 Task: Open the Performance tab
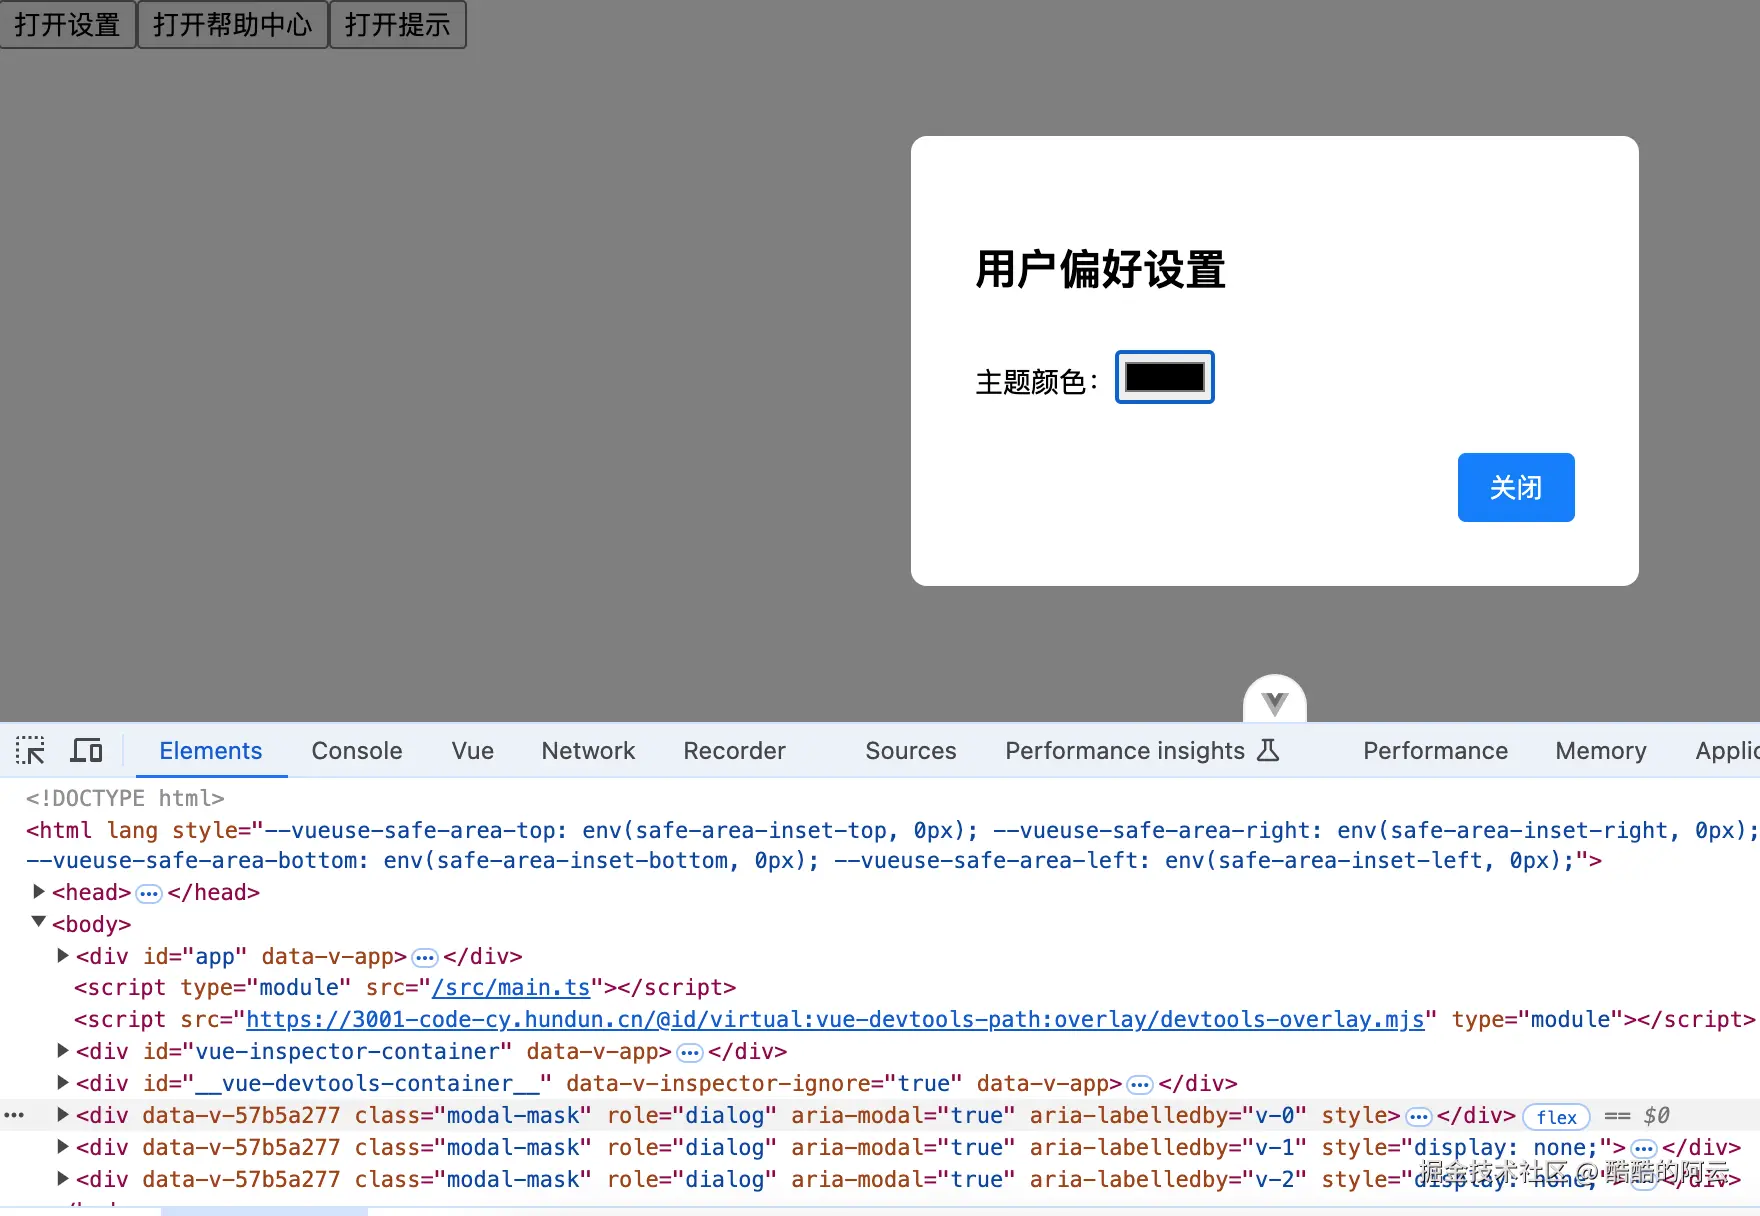tap(1435, 750)
